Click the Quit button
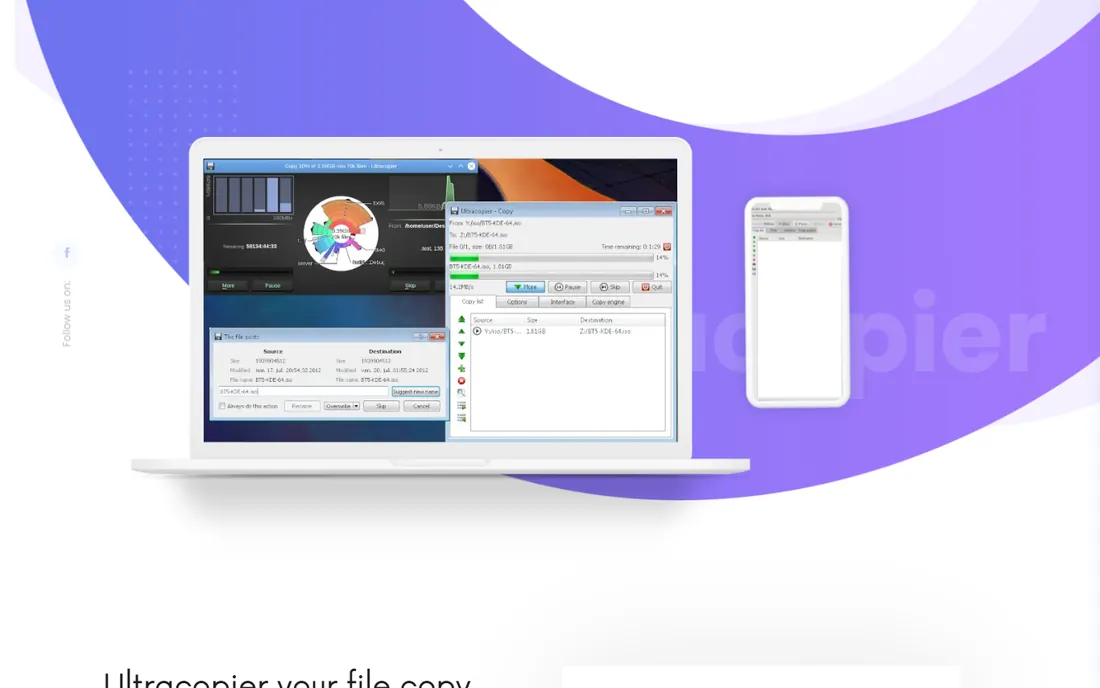1100x688 pixels. tap(652, 287)
